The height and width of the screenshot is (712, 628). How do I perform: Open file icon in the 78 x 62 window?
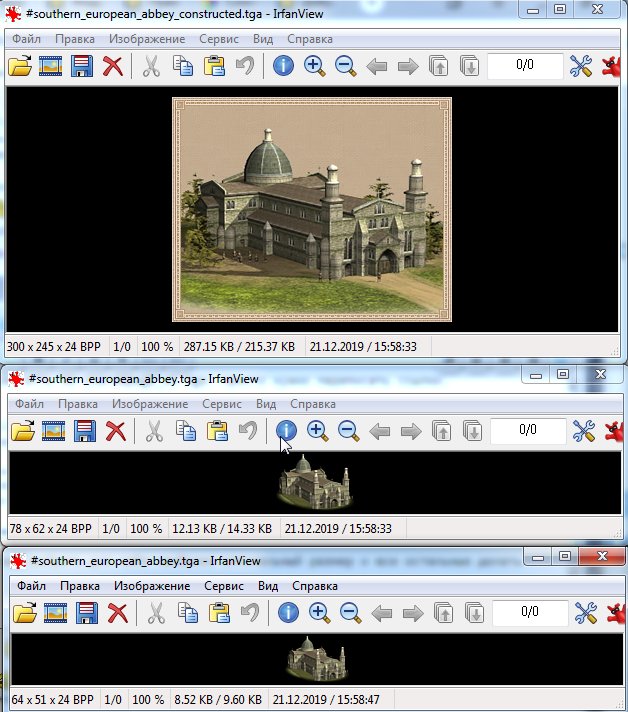pyautogui.click(x=23, y=431)
